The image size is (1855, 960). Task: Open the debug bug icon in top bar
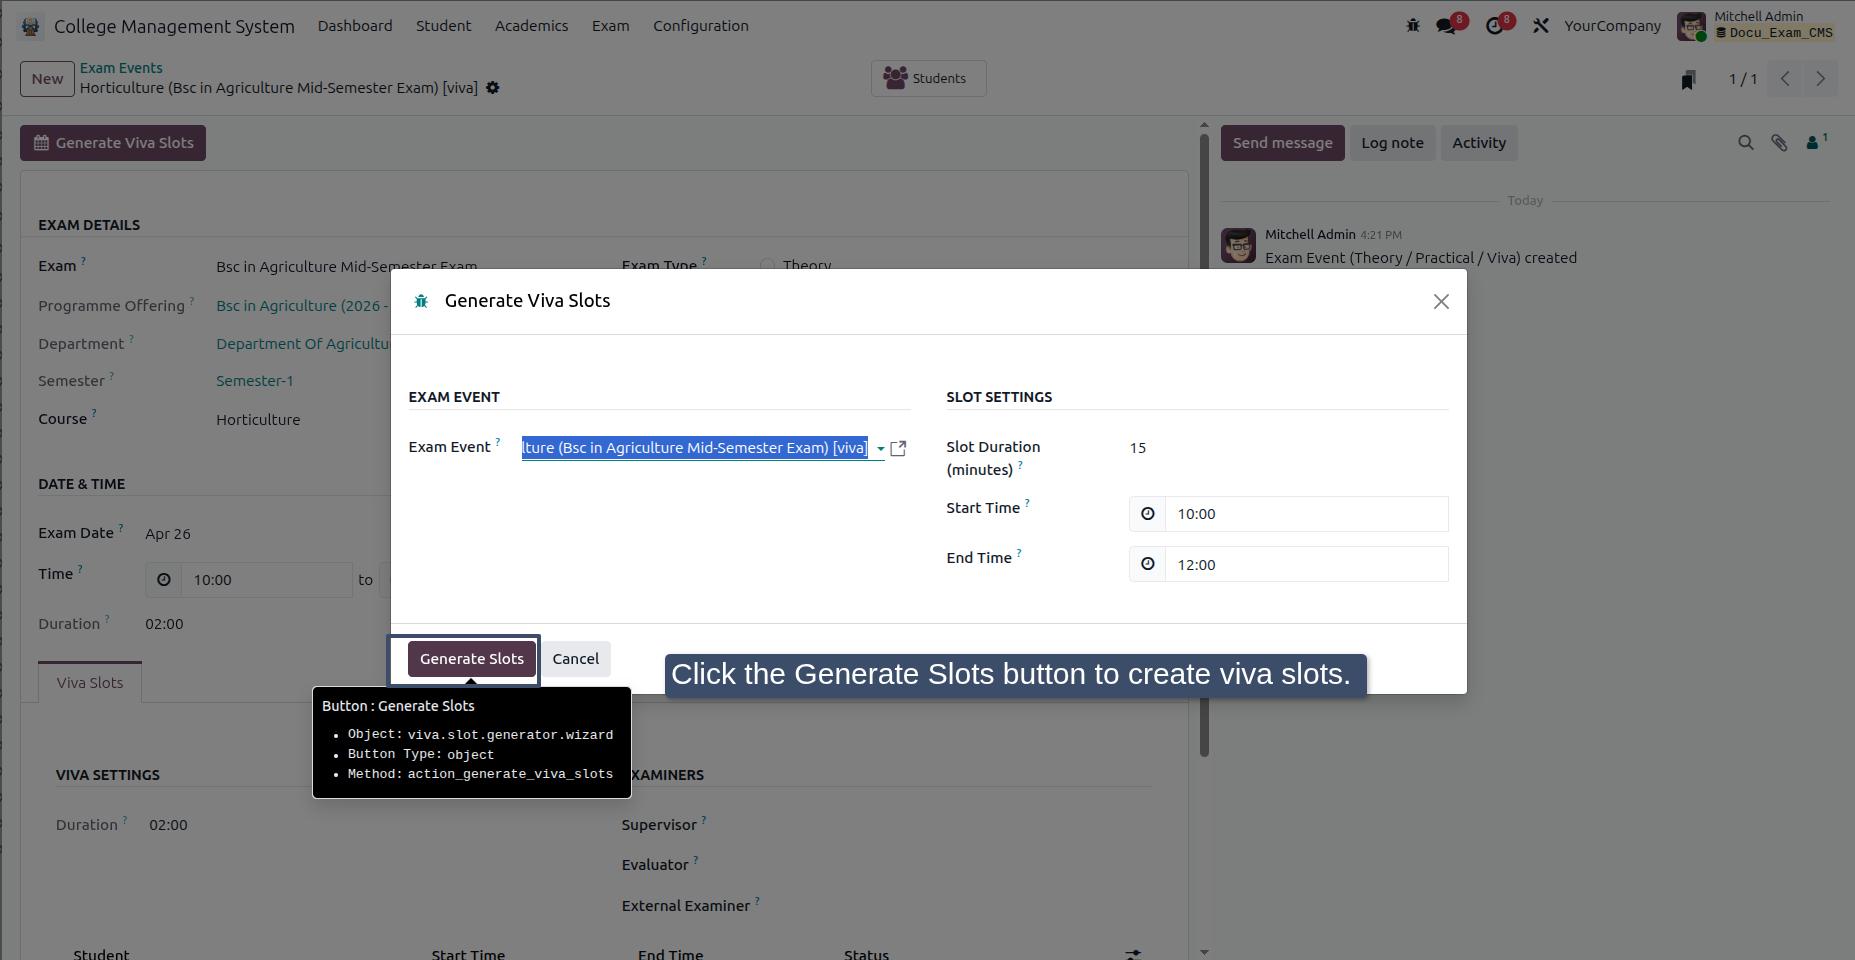pyautogui.click(x=1413, y=26)
